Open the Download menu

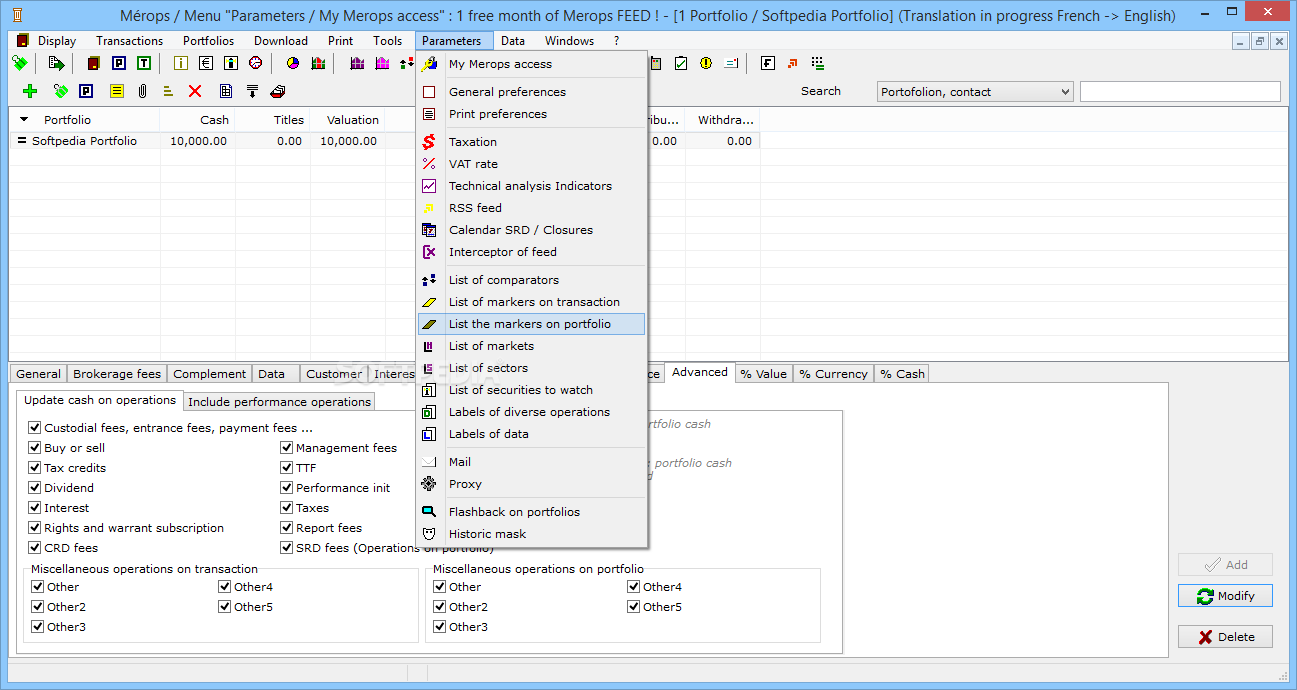tap(281, 41)
